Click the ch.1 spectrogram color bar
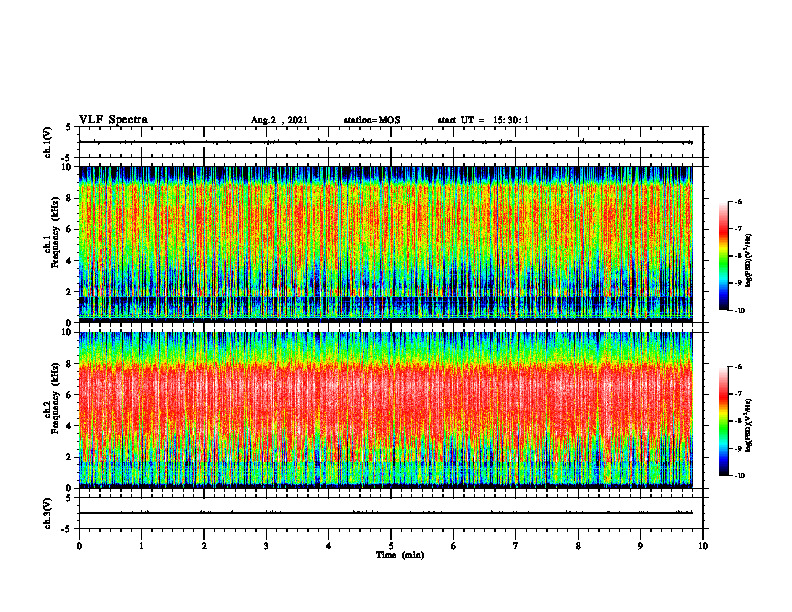The image size is (792, 612). point(723,256)
